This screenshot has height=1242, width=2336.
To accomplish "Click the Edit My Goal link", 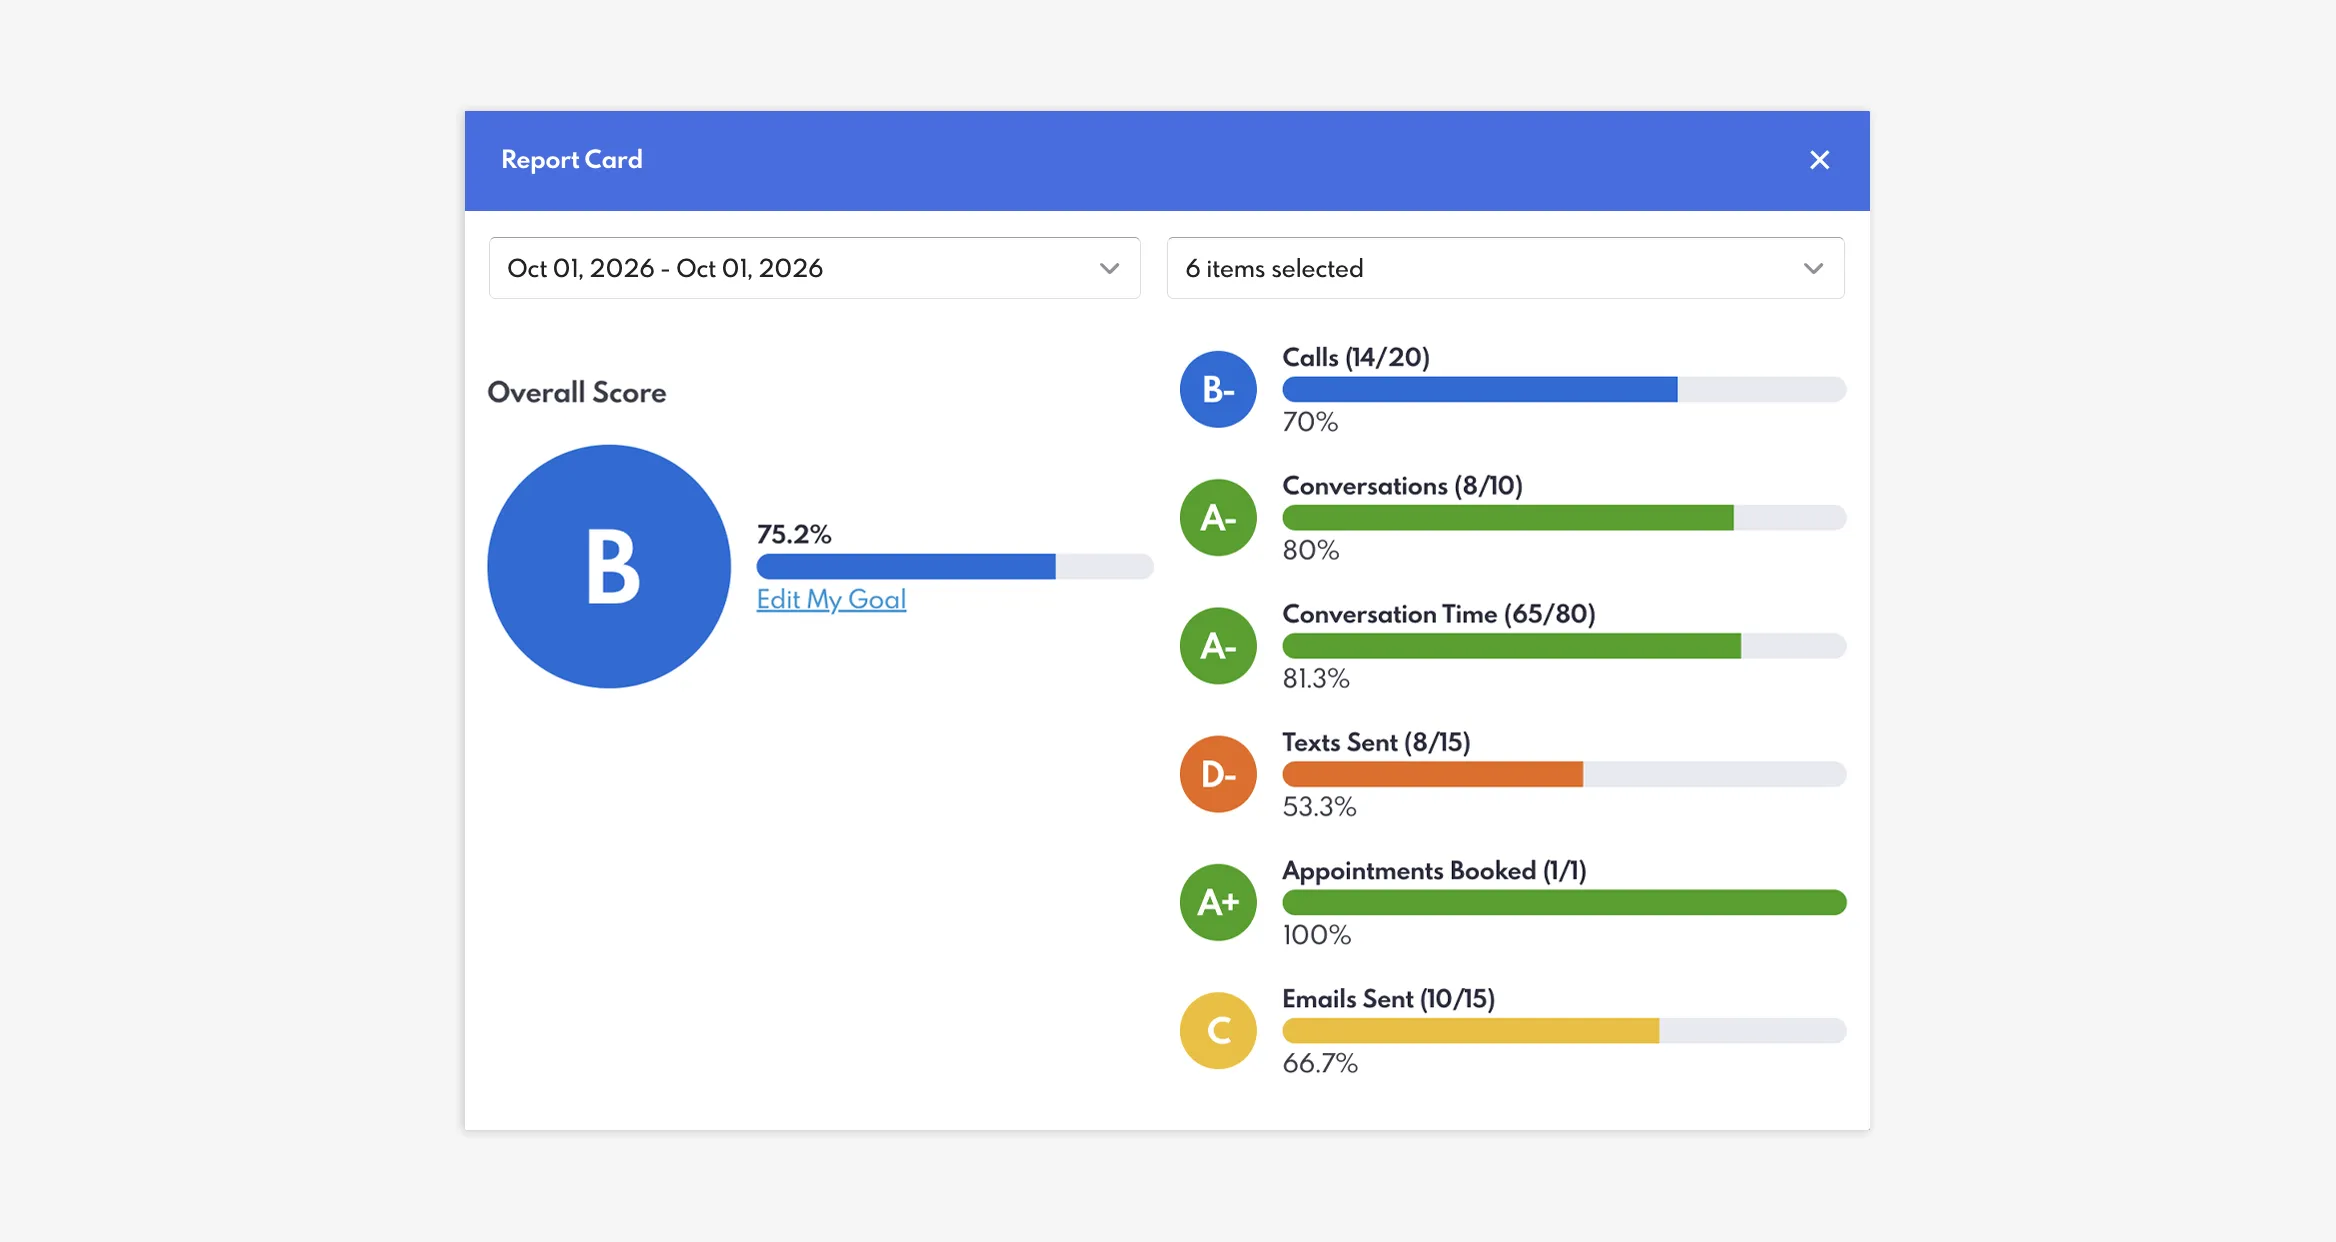I will pyautogui.click(x=831, y=599).
